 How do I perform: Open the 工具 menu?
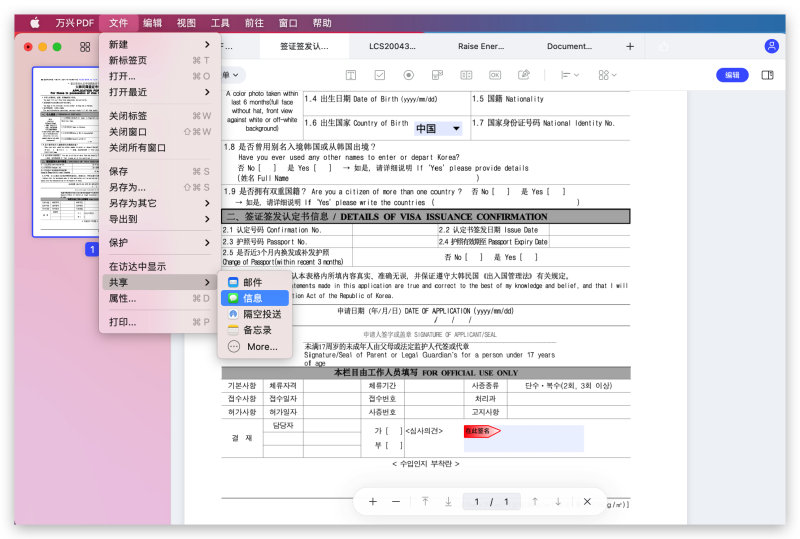(220, 23)
